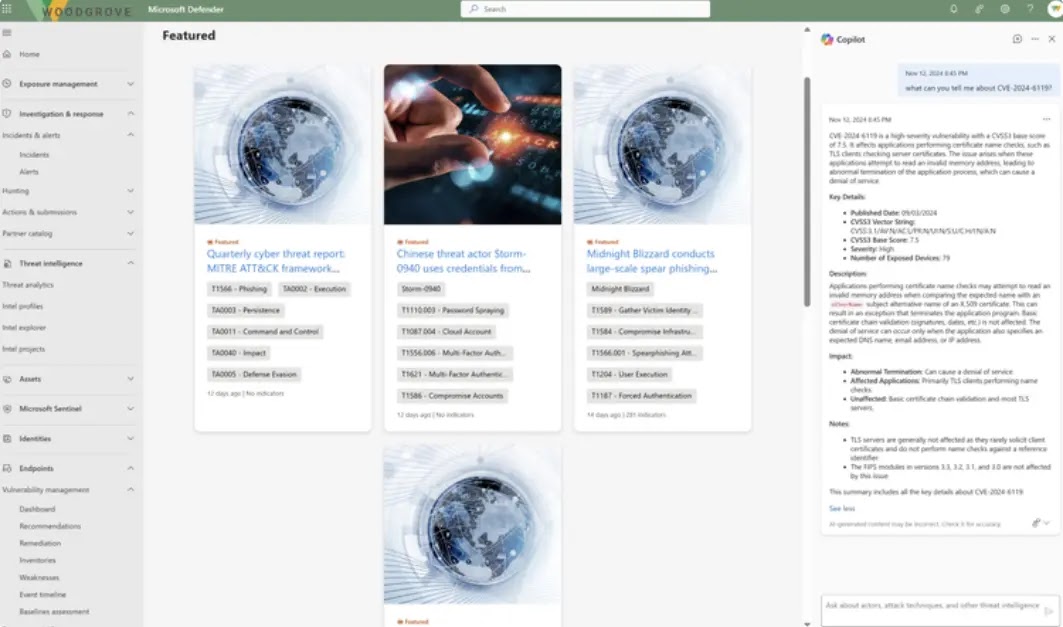
Task: Click the Home icon in sidebar
Action: pyautogui.click(x=7, y=54)
